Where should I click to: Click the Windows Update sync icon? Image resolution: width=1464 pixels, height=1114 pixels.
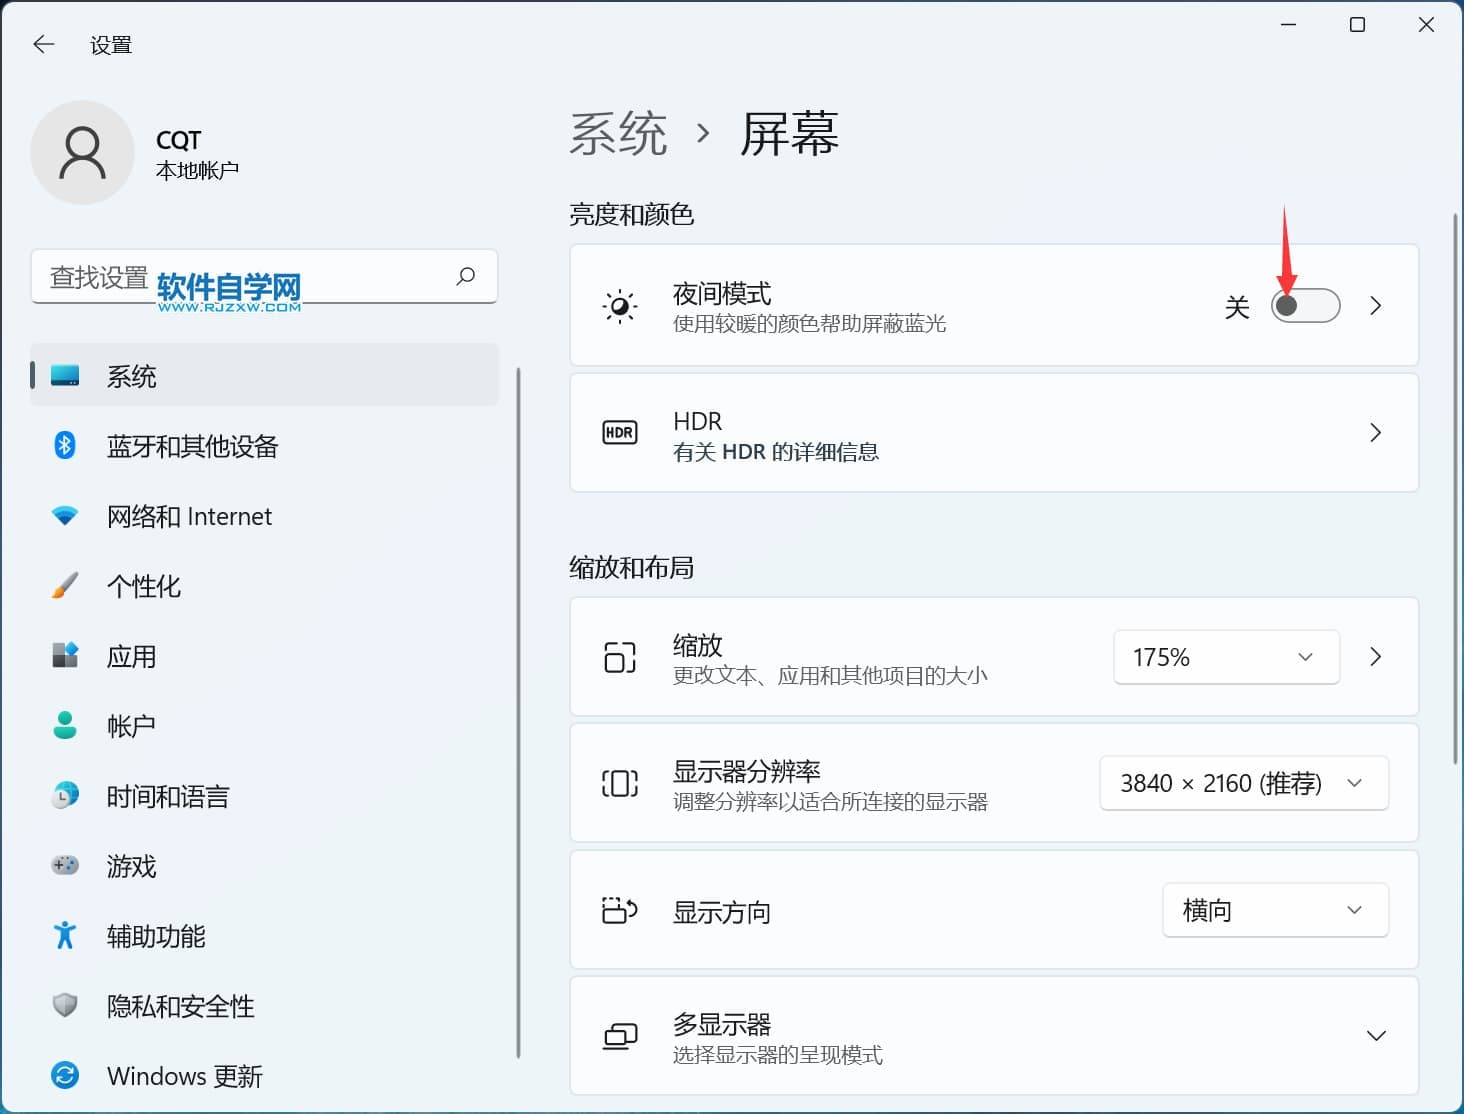click(x=65, y=1075)
